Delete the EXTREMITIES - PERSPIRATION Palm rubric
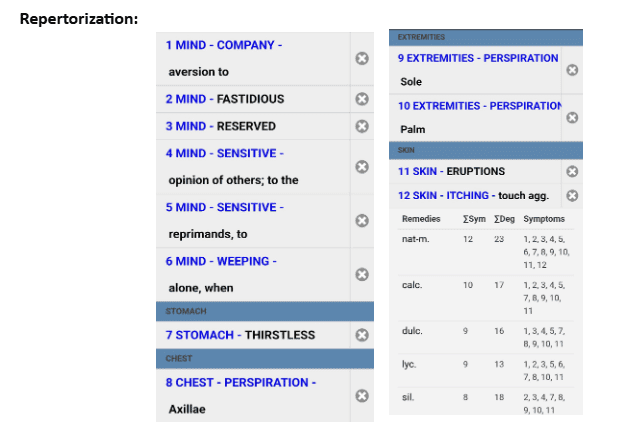640x432 pixels. (572, 117)
